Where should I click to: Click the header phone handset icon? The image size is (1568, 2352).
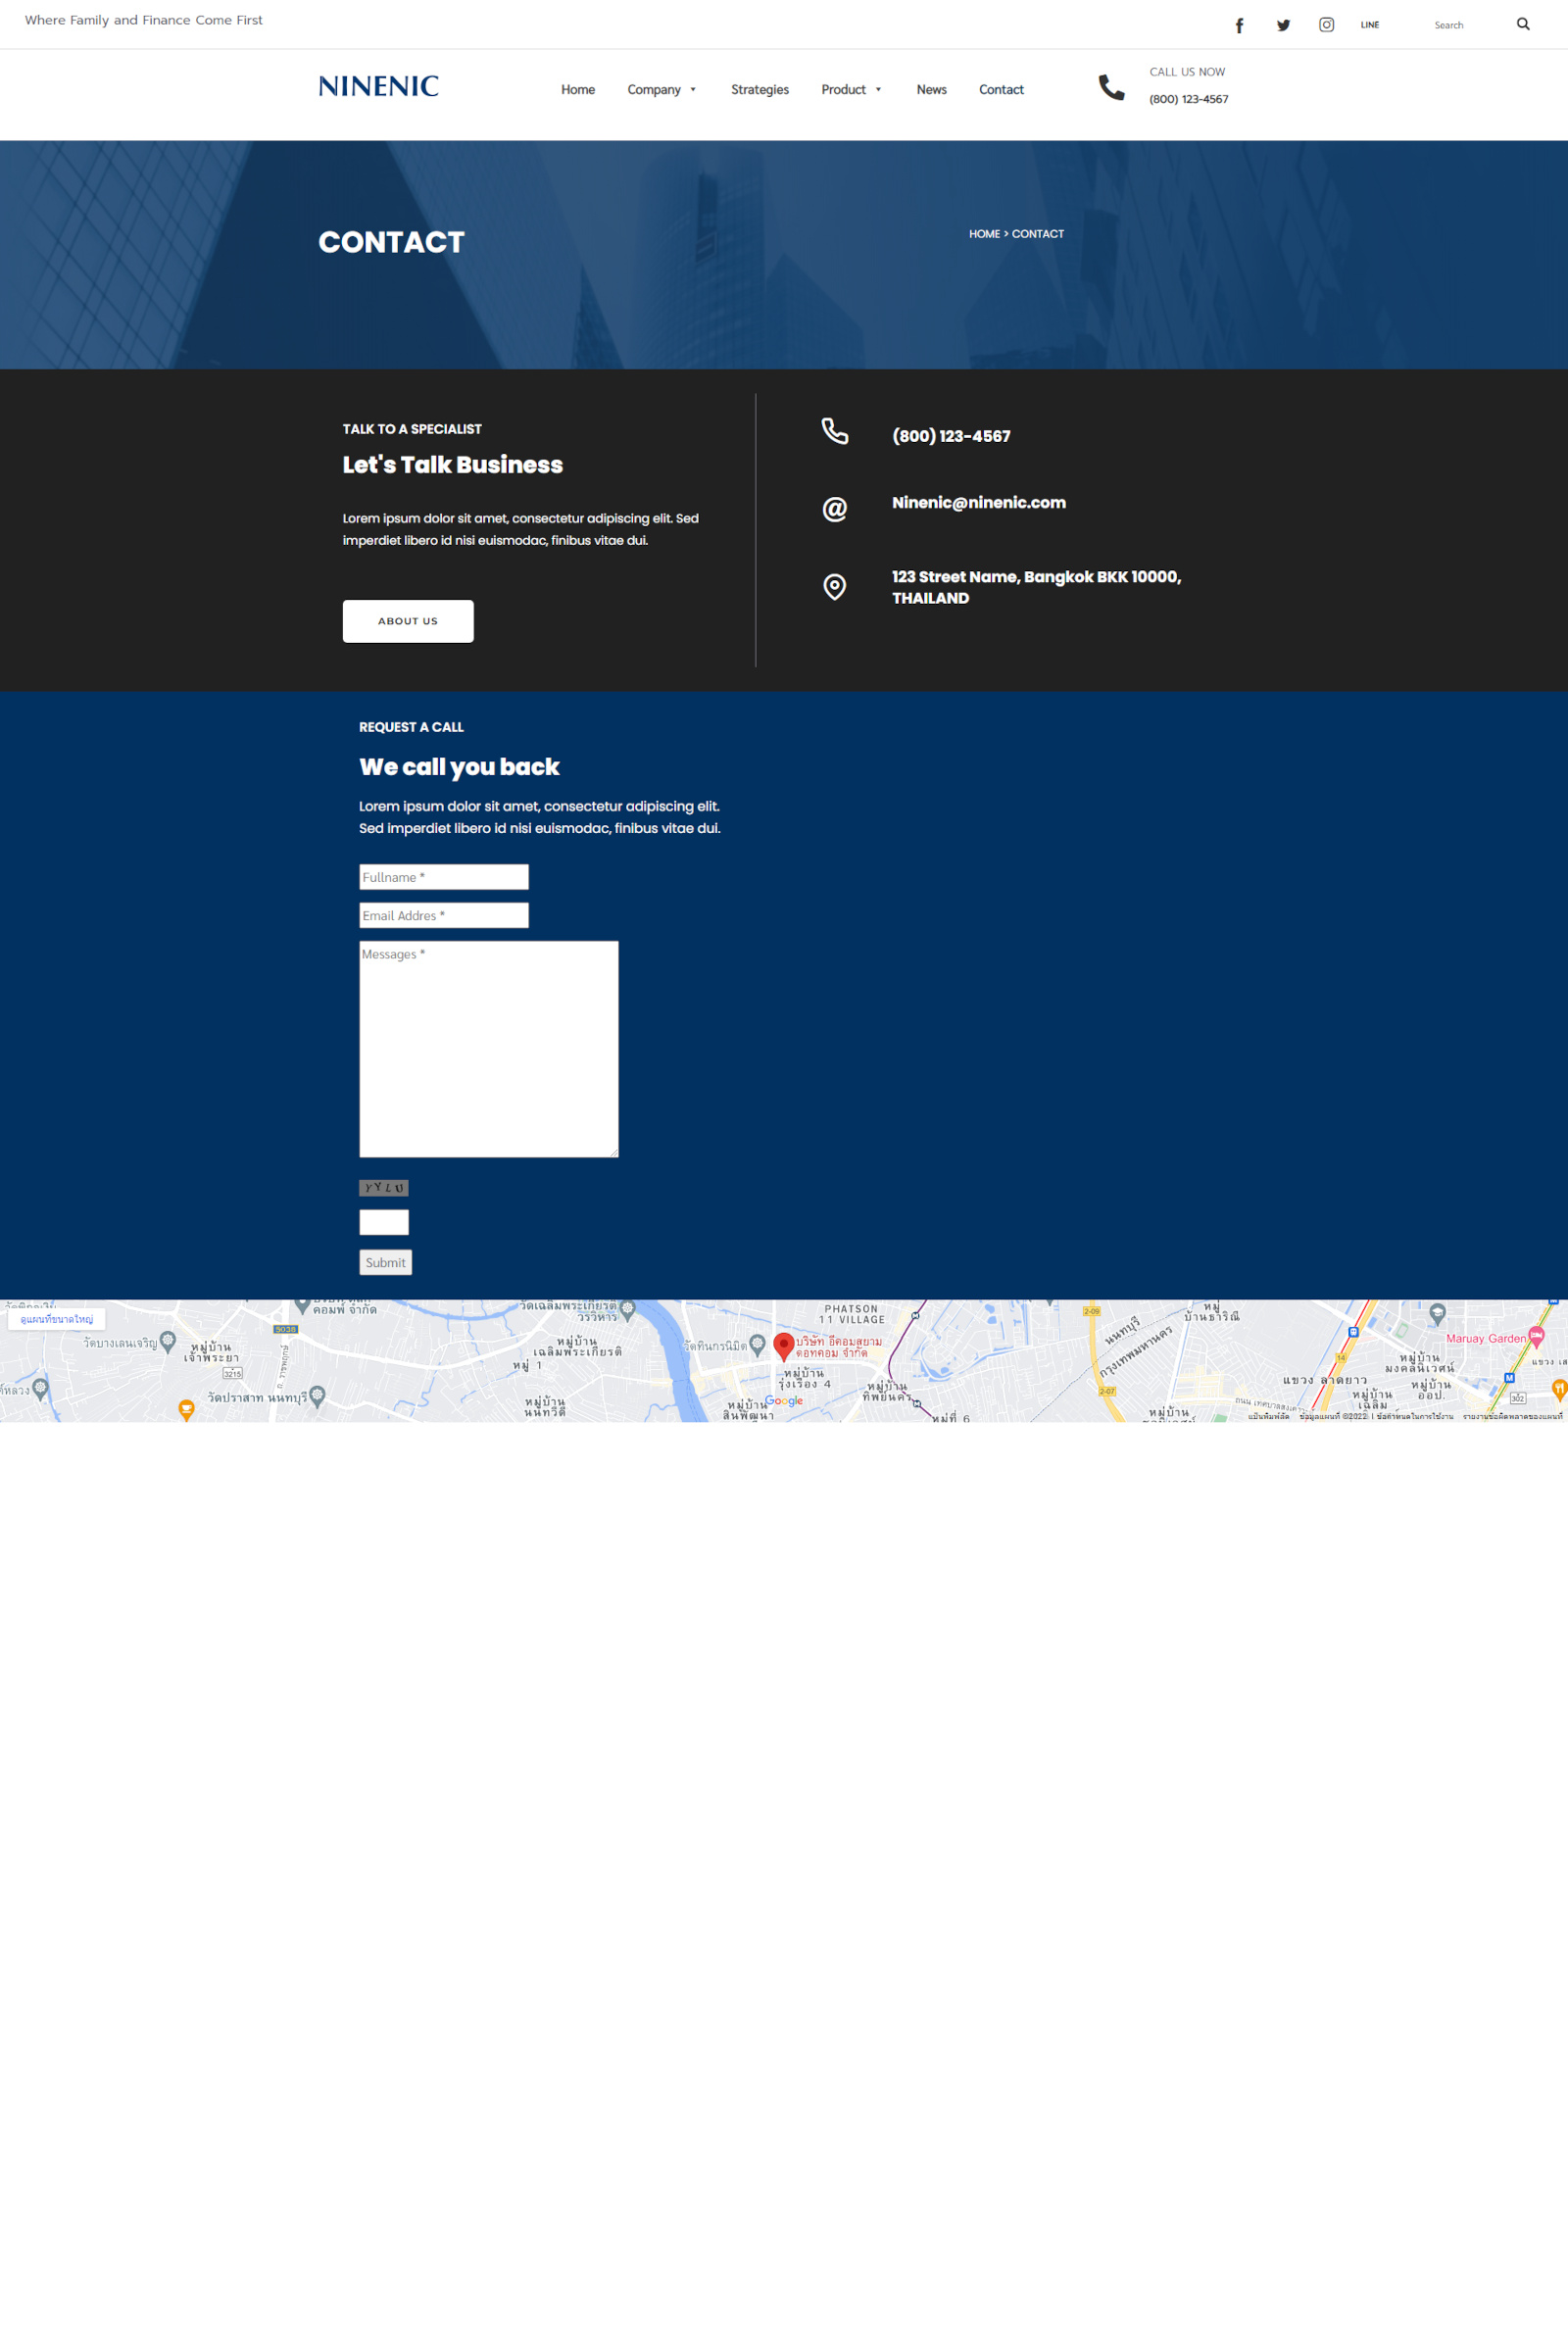tap(1111, 87)
